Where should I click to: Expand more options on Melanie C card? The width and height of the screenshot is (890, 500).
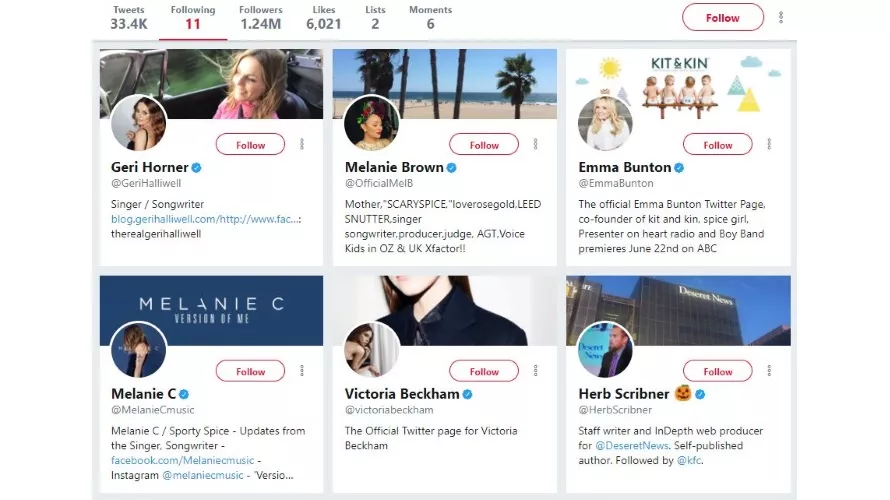click(301, 371)
